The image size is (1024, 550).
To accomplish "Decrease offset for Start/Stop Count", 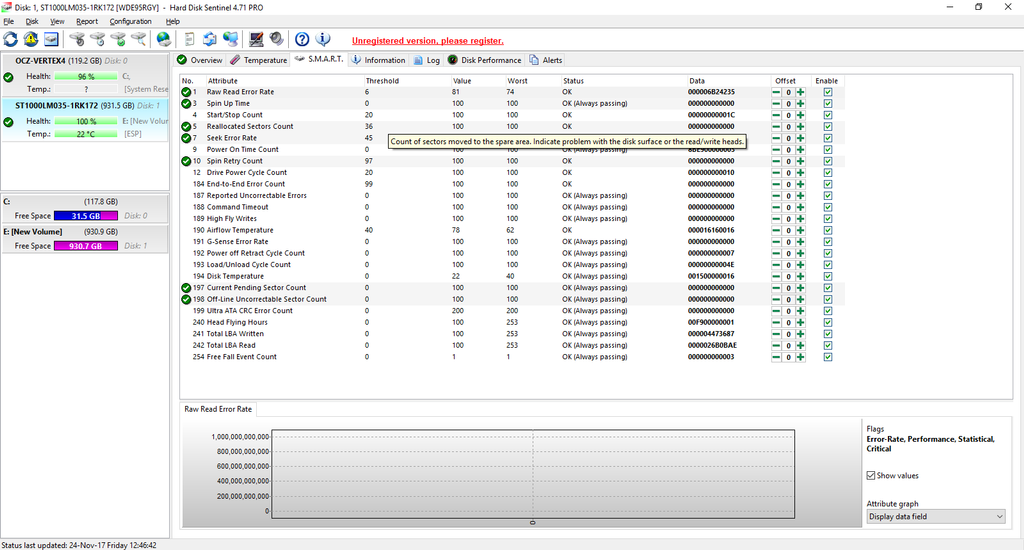I will click(x=776, y=115).
